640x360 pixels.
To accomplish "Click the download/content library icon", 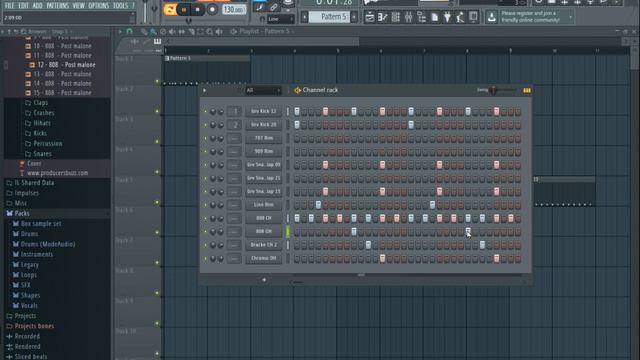I will (491, 17).
